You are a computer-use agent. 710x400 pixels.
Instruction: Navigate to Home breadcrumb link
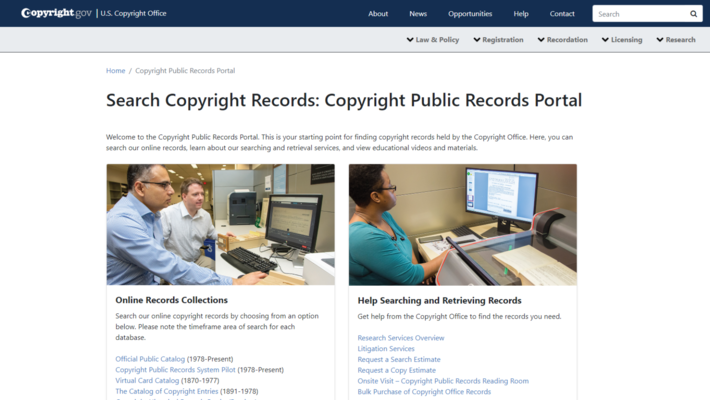pyautogui.click(x=116, y=71)
